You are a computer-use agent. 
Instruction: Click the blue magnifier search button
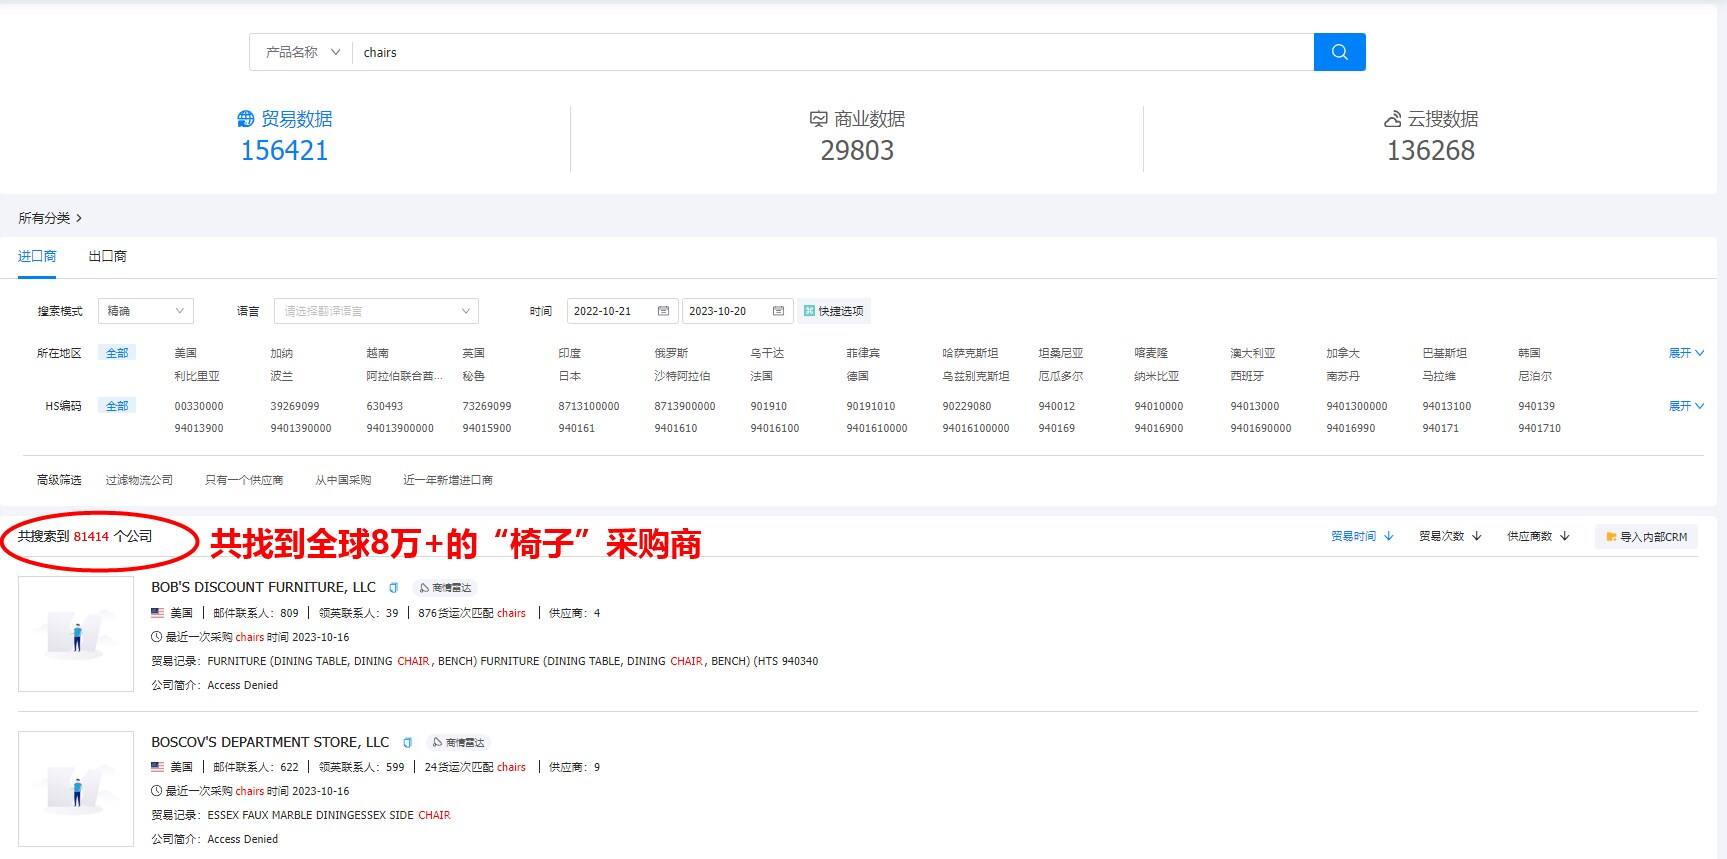coord(1339,52)
